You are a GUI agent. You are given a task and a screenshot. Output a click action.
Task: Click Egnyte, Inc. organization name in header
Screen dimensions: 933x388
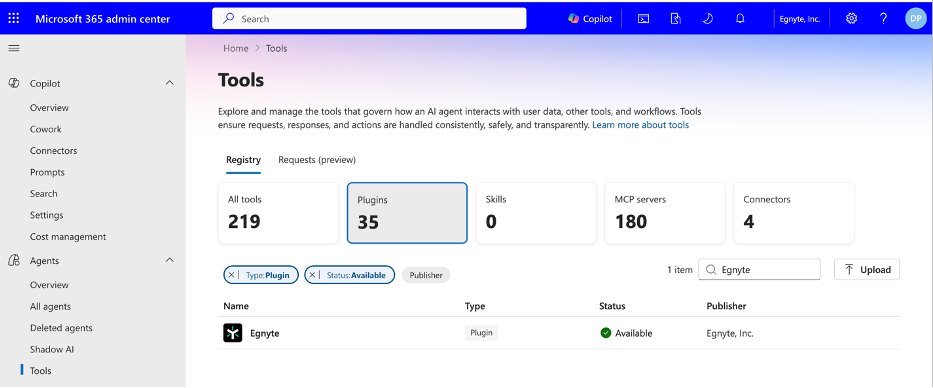click(x=800, y=19)
